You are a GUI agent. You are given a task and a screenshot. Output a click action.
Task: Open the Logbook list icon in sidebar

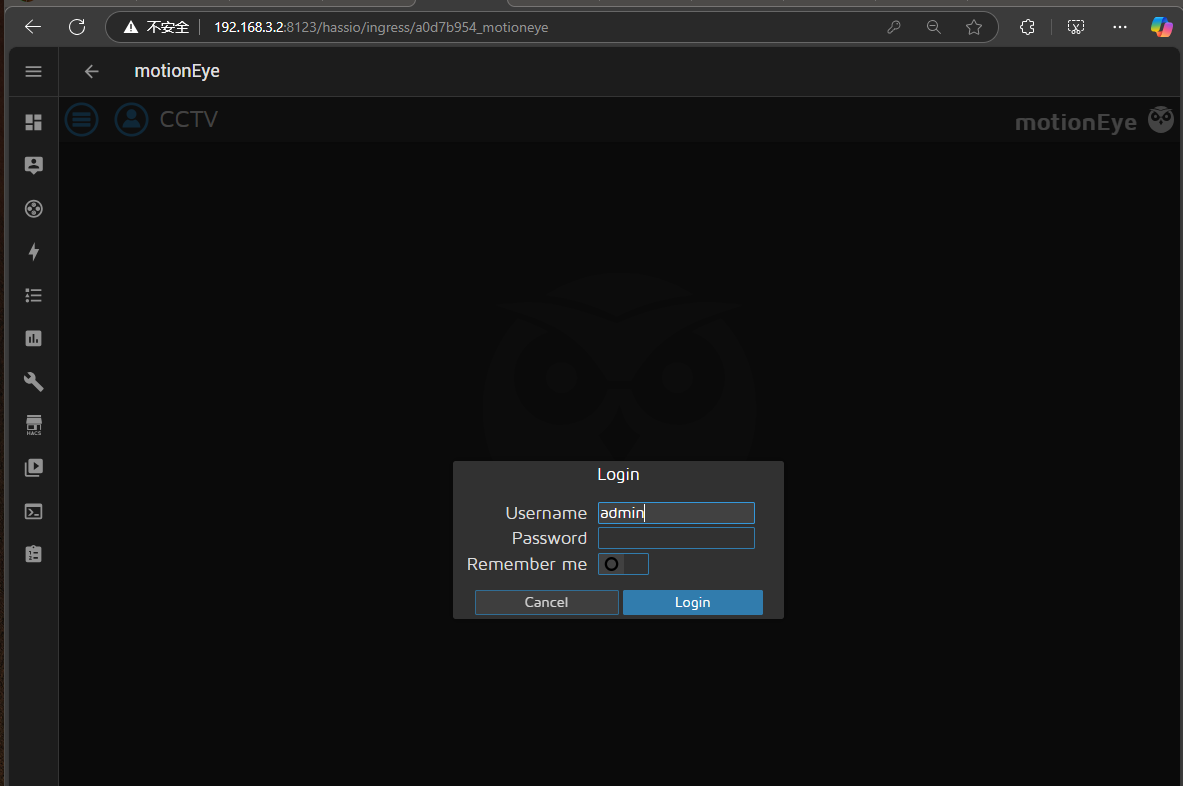(34, 295)
